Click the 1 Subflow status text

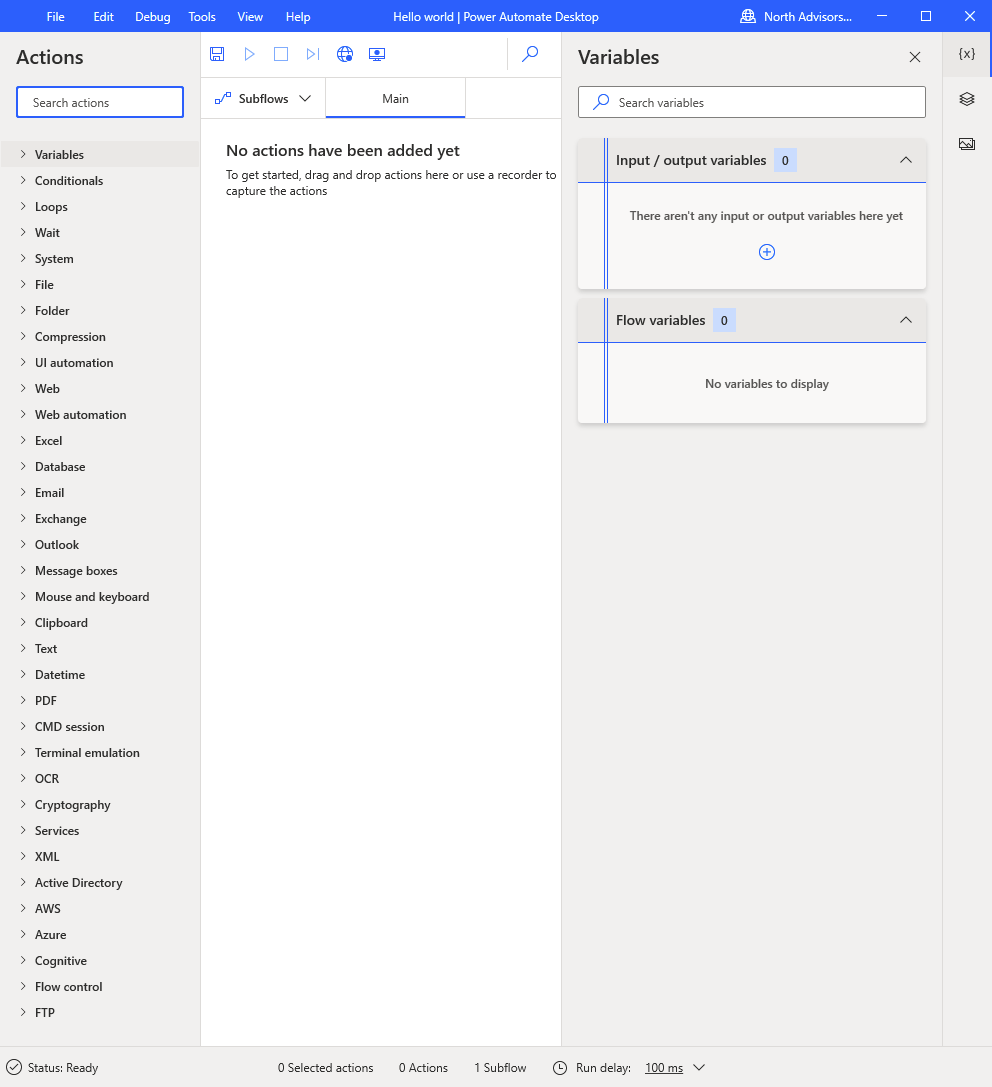pos(500,1068)
